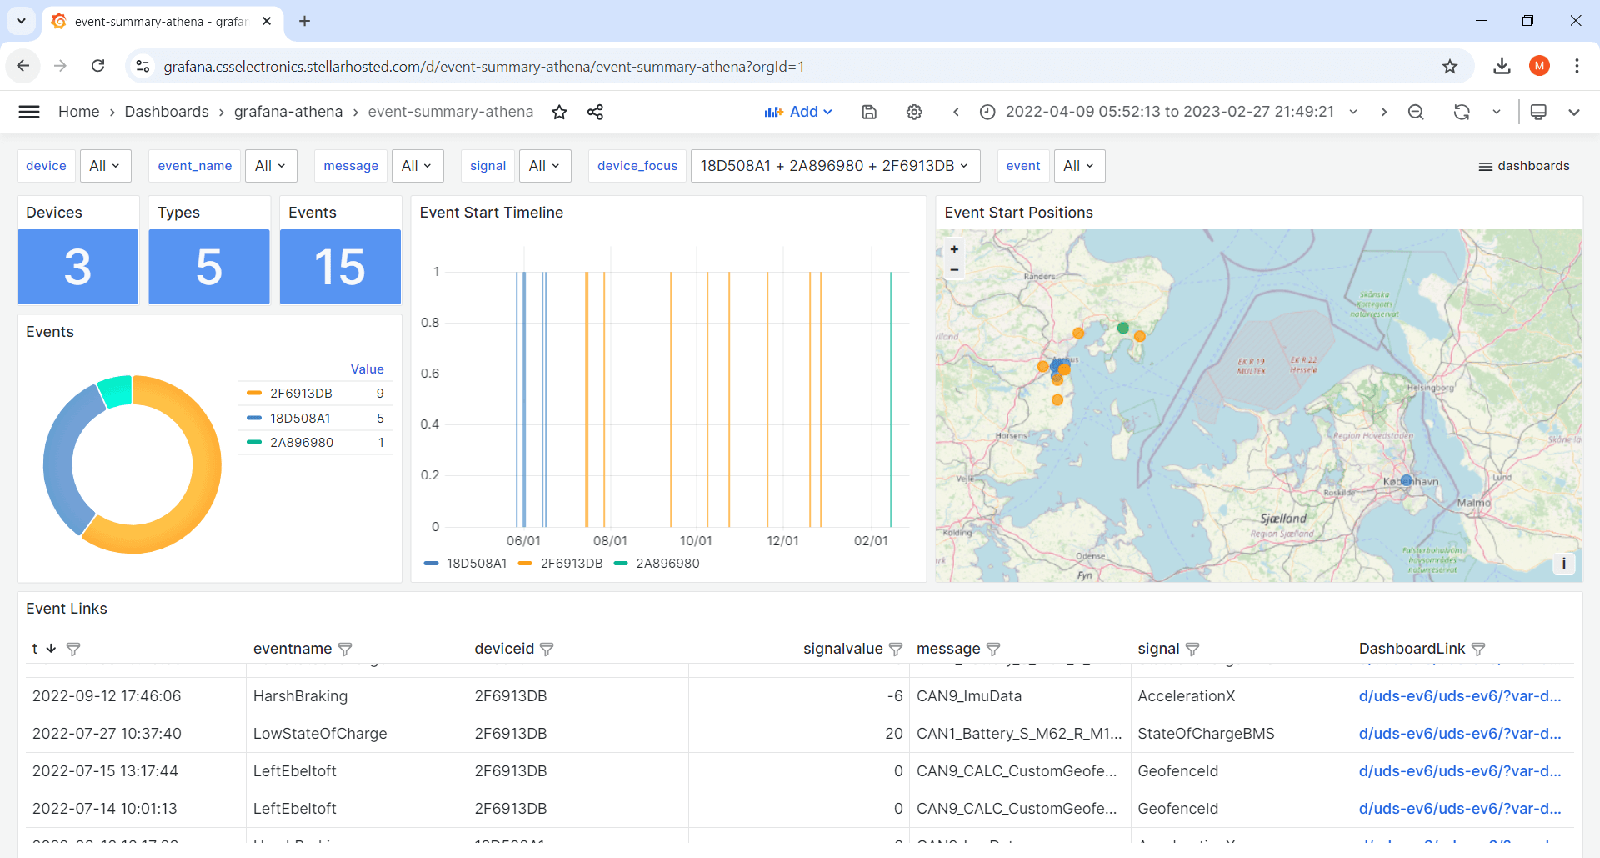
Task: Shift time range backward
Action: pos(956,112)
